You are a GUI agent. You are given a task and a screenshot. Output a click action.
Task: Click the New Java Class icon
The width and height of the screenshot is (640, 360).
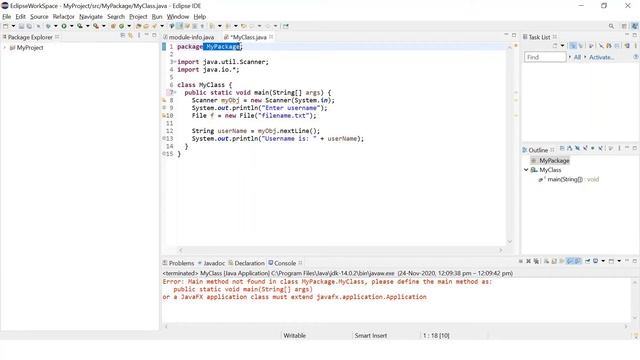tap(121, 26)
